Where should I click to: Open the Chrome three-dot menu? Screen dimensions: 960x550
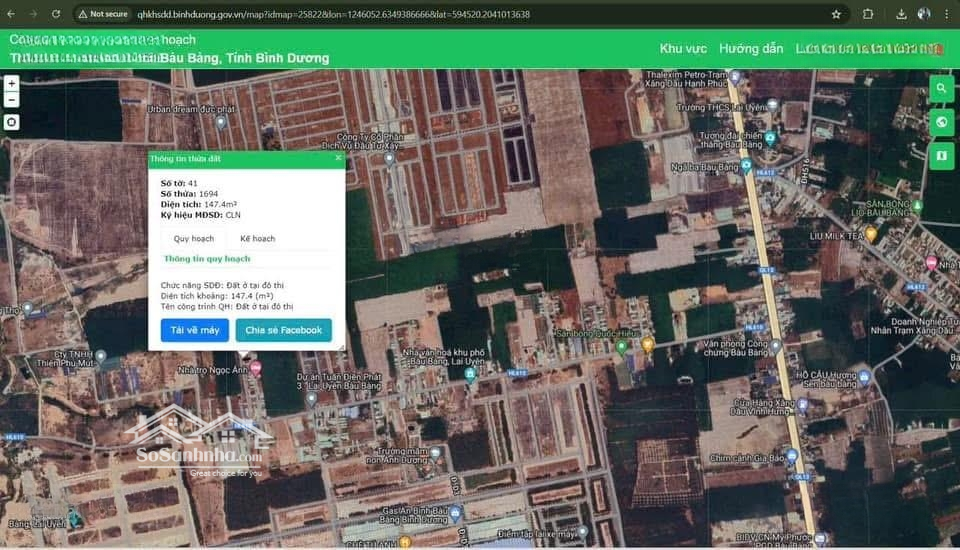tap(946, 14)
